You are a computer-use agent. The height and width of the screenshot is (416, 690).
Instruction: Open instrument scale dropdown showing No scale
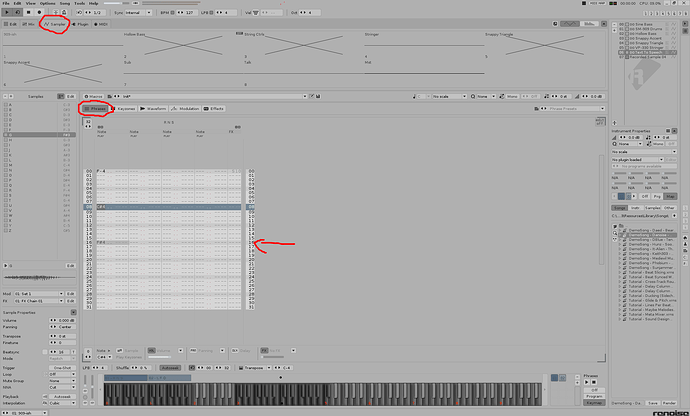pos(449,96)
